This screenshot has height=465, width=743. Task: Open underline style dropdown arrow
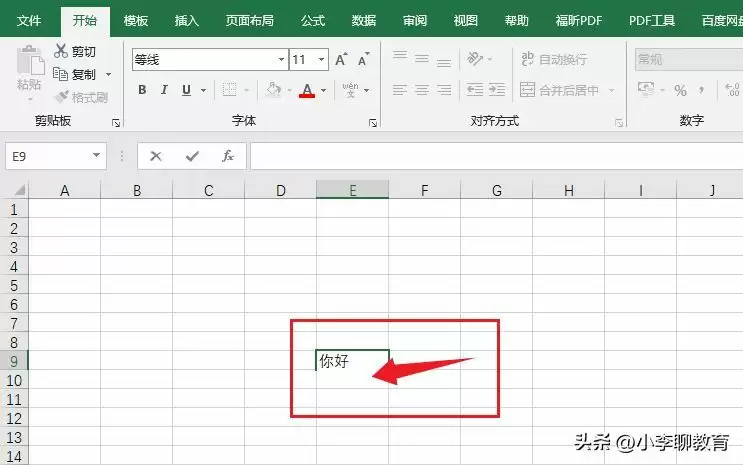click(203, 90)
